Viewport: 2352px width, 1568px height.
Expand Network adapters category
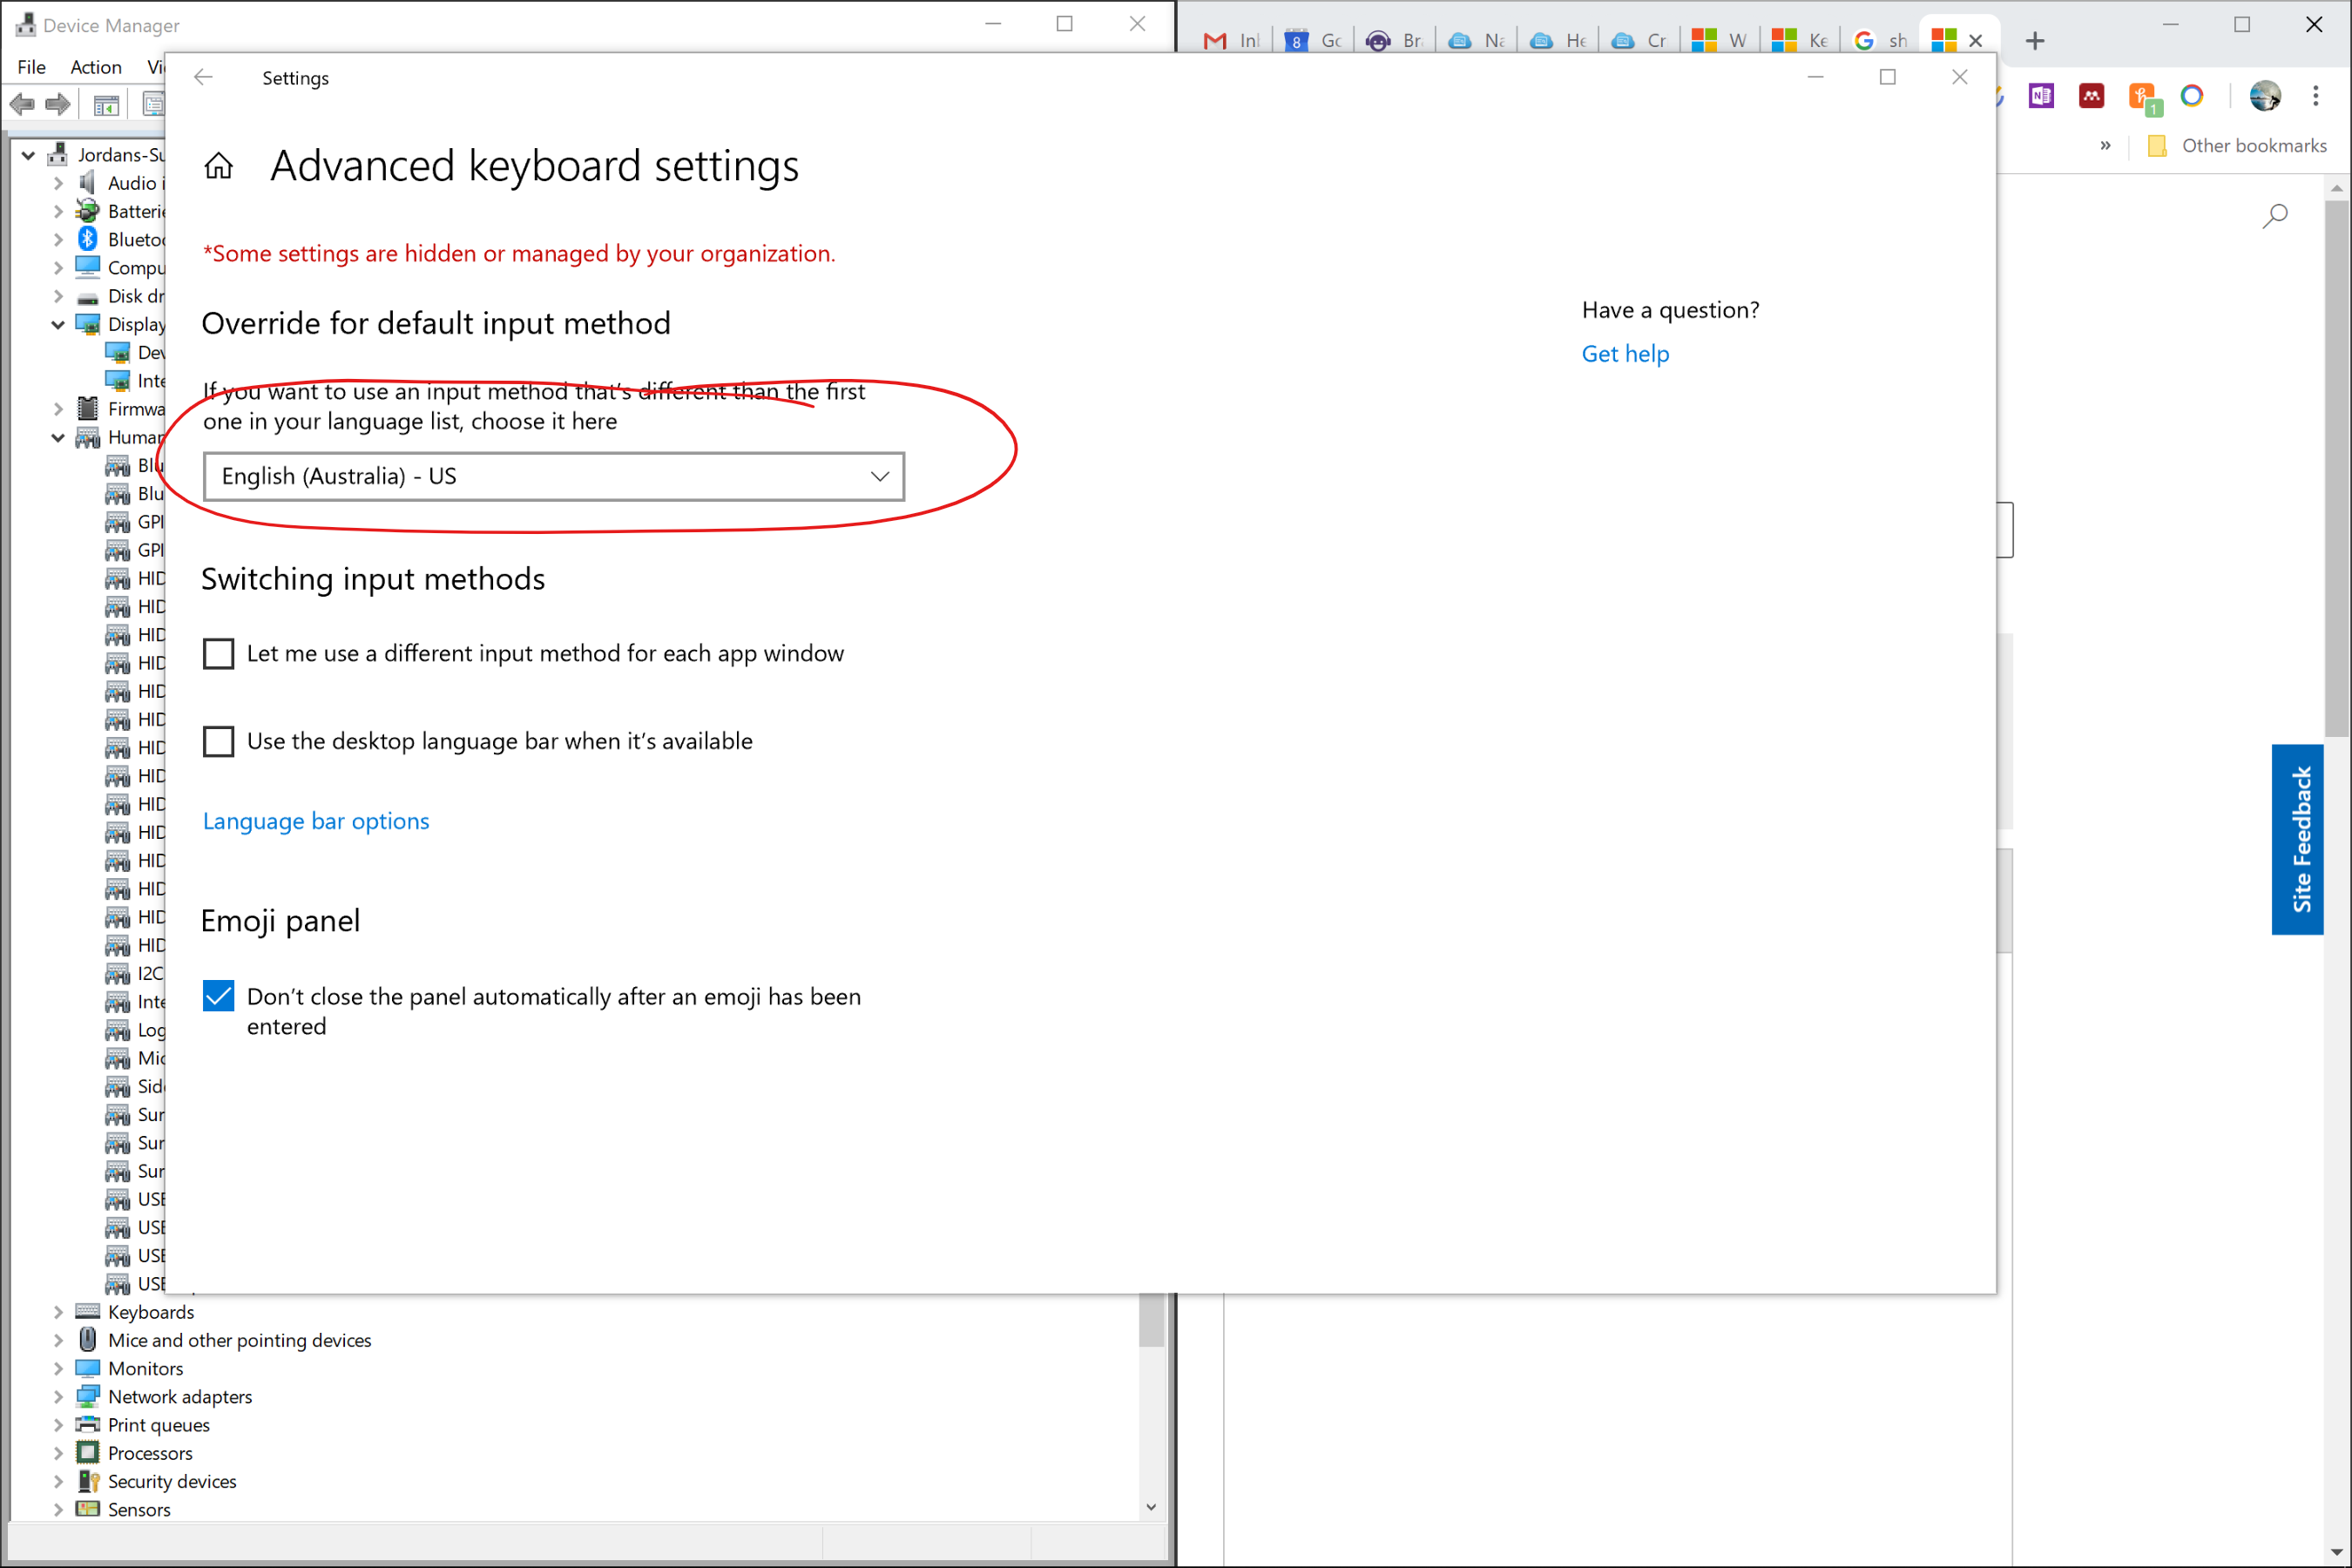coord(58,1397)
